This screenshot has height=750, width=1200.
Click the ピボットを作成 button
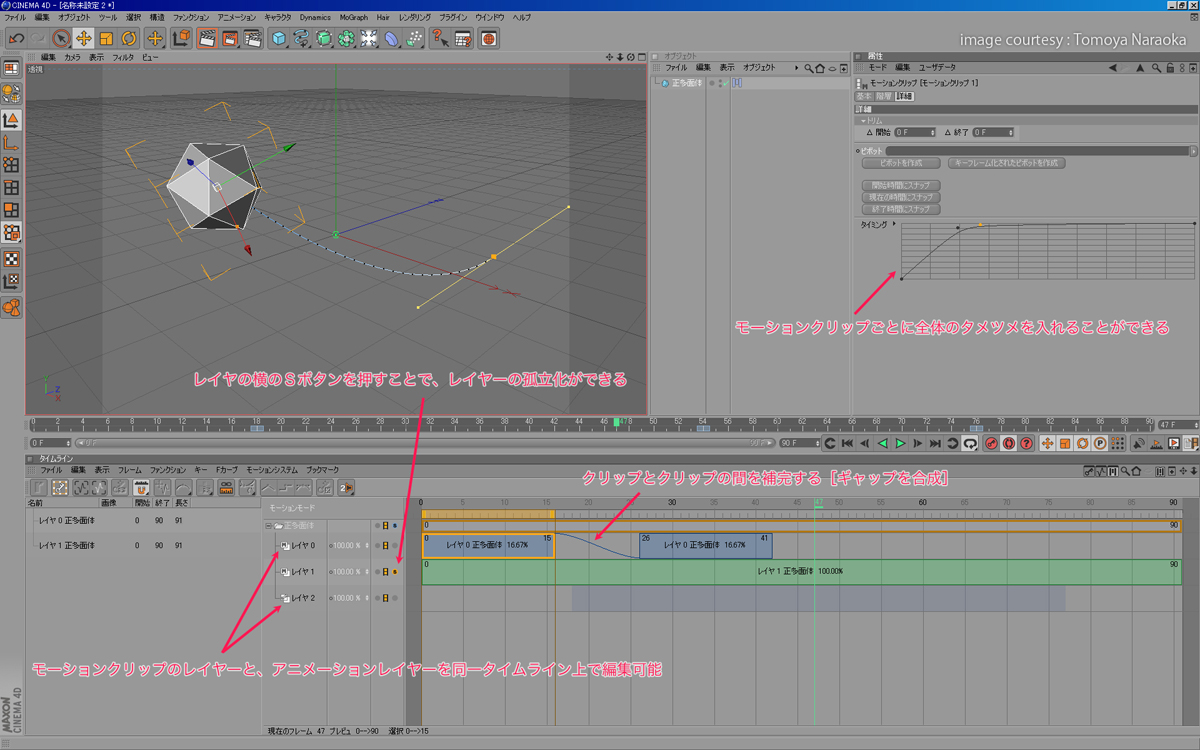point(901,162)
